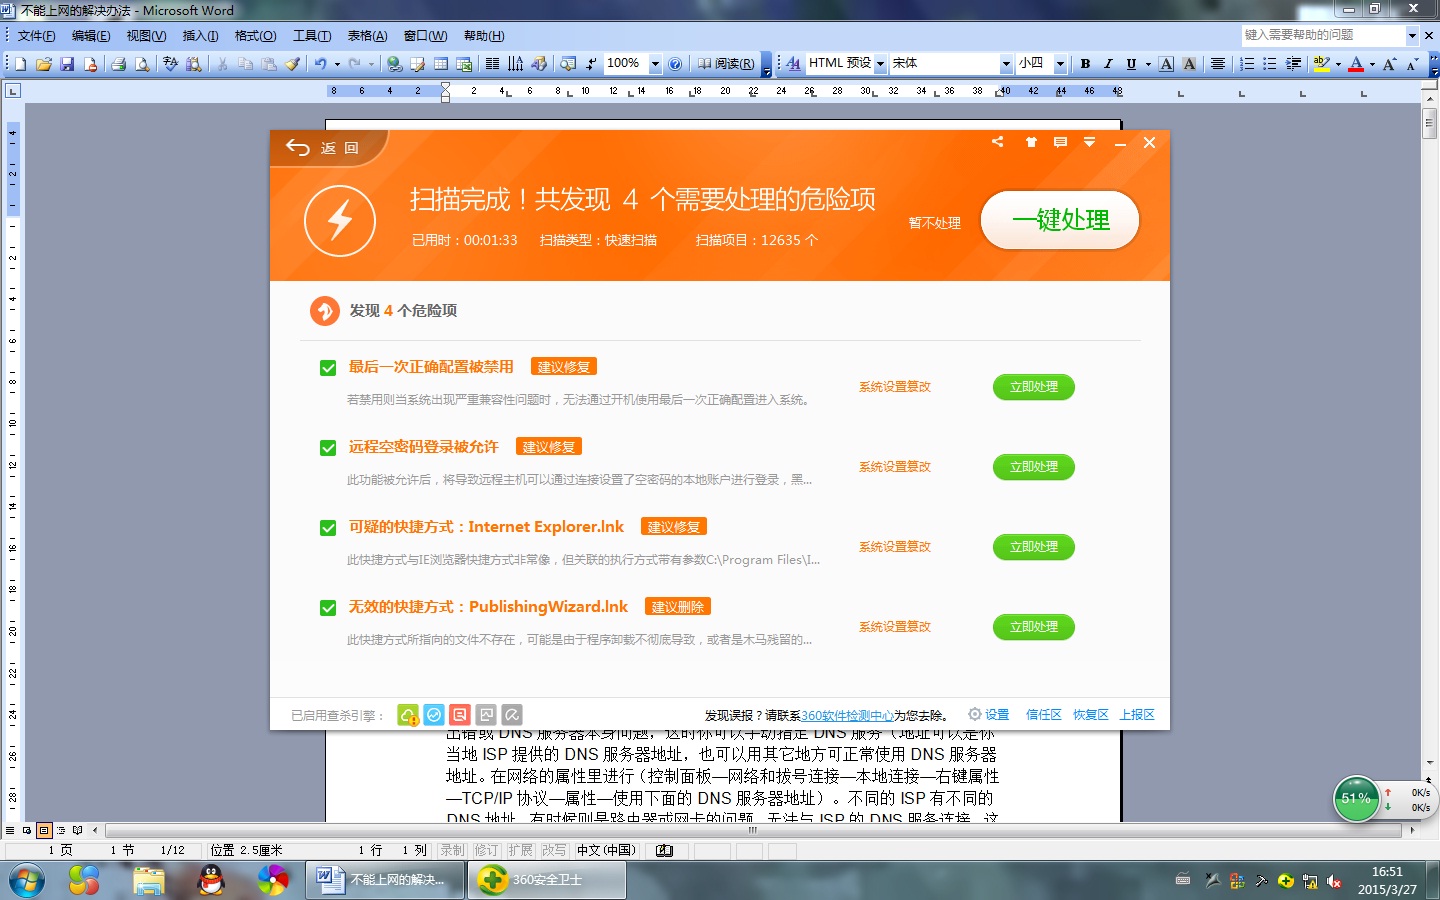
Task: Click the Open folder icon in Word toolbar
Action: [x=44, y=64]
